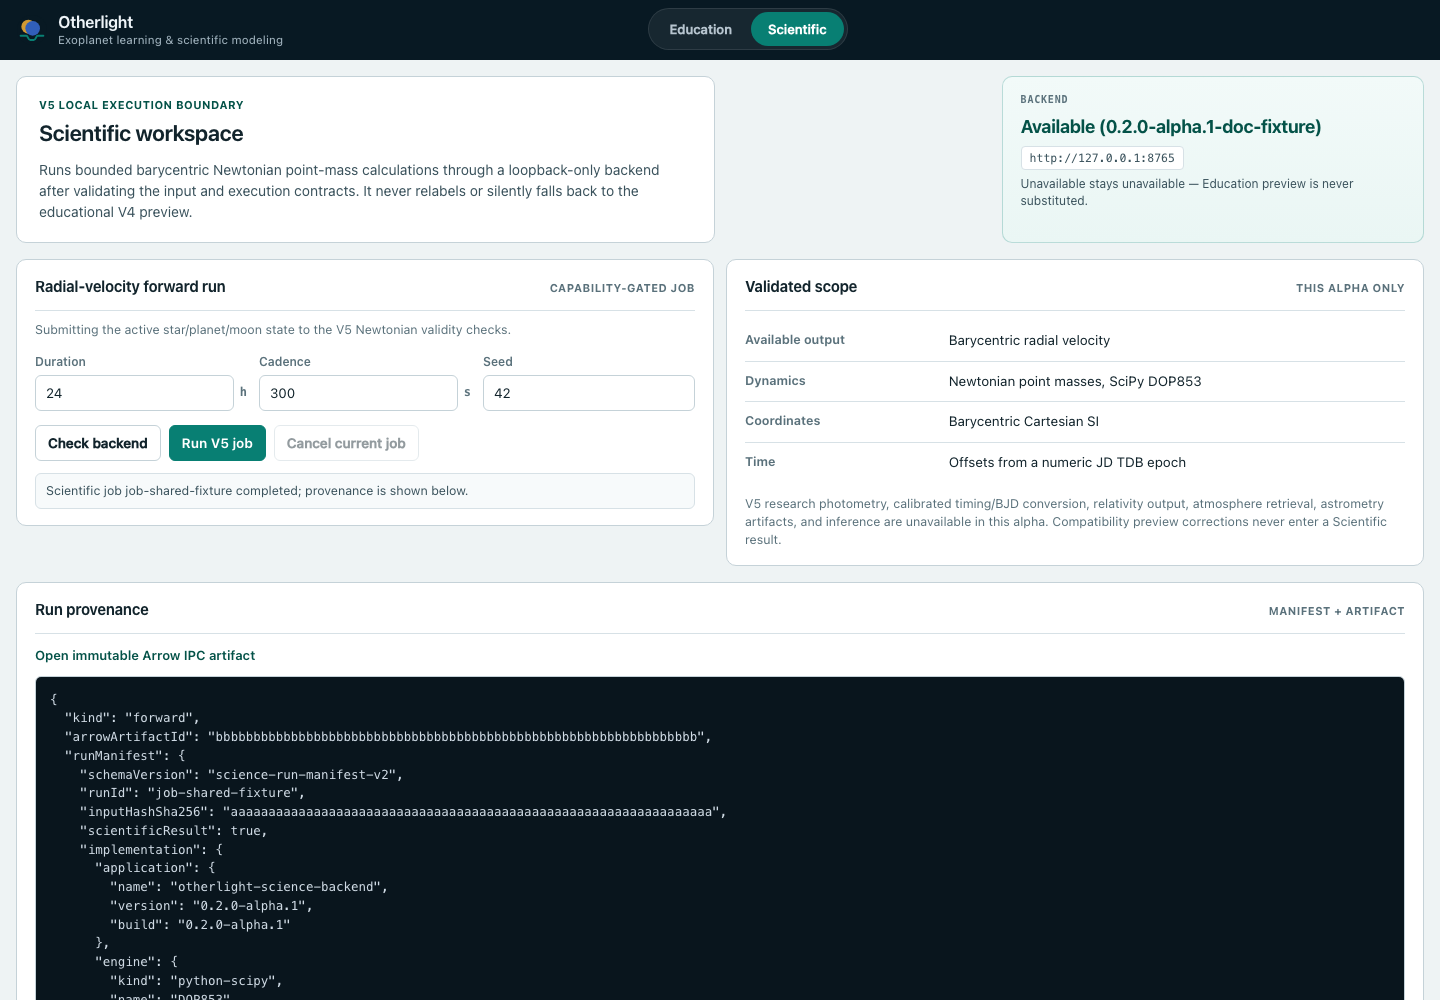Click the "runId": "job-shared-fixture" line
Screen dimensions: 1440x1000
point(192,793)
